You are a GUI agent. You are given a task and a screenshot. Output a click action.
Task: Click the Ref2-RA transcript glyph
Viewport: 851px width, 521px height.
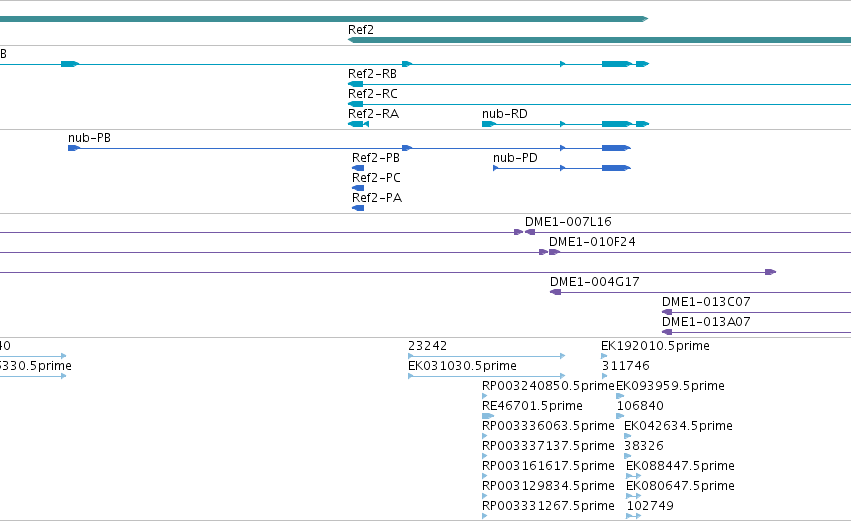point(358,124)
